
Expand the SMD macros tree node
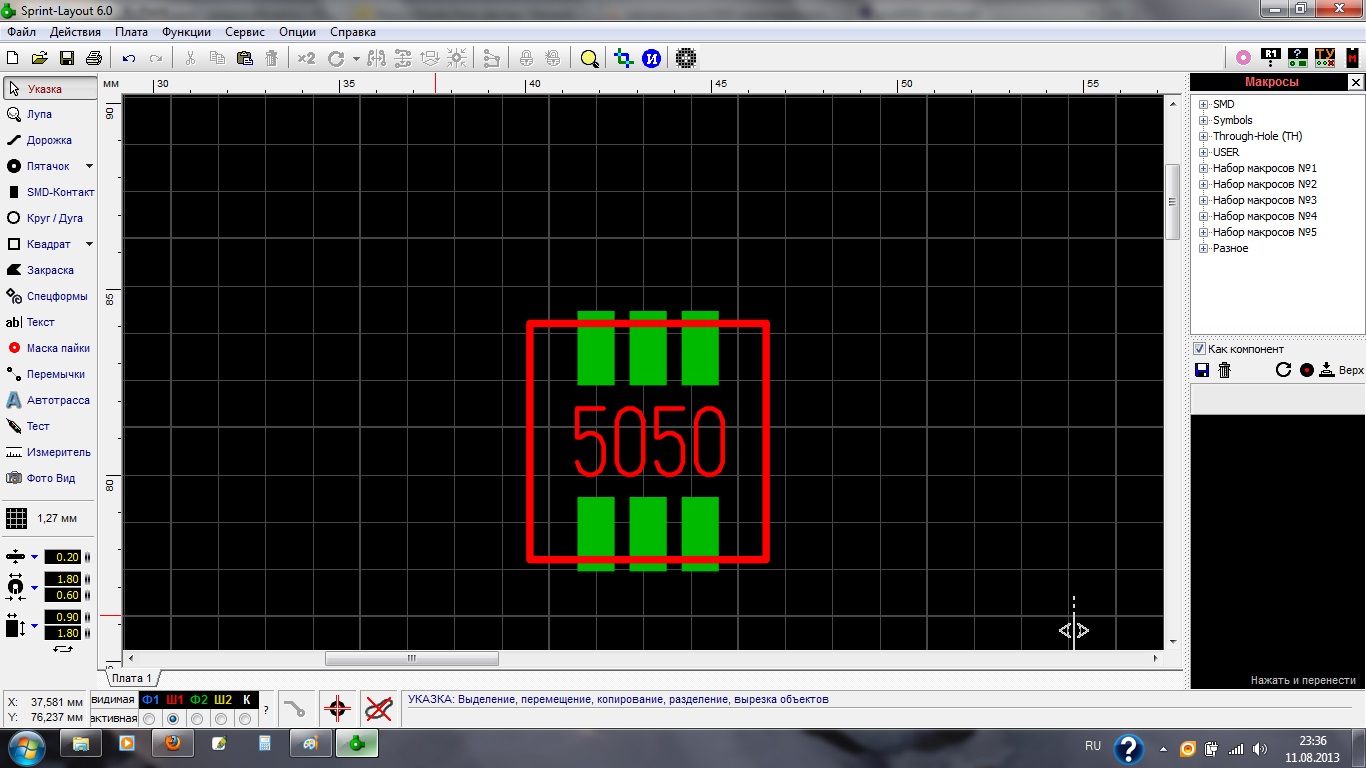coord(1204,104)
